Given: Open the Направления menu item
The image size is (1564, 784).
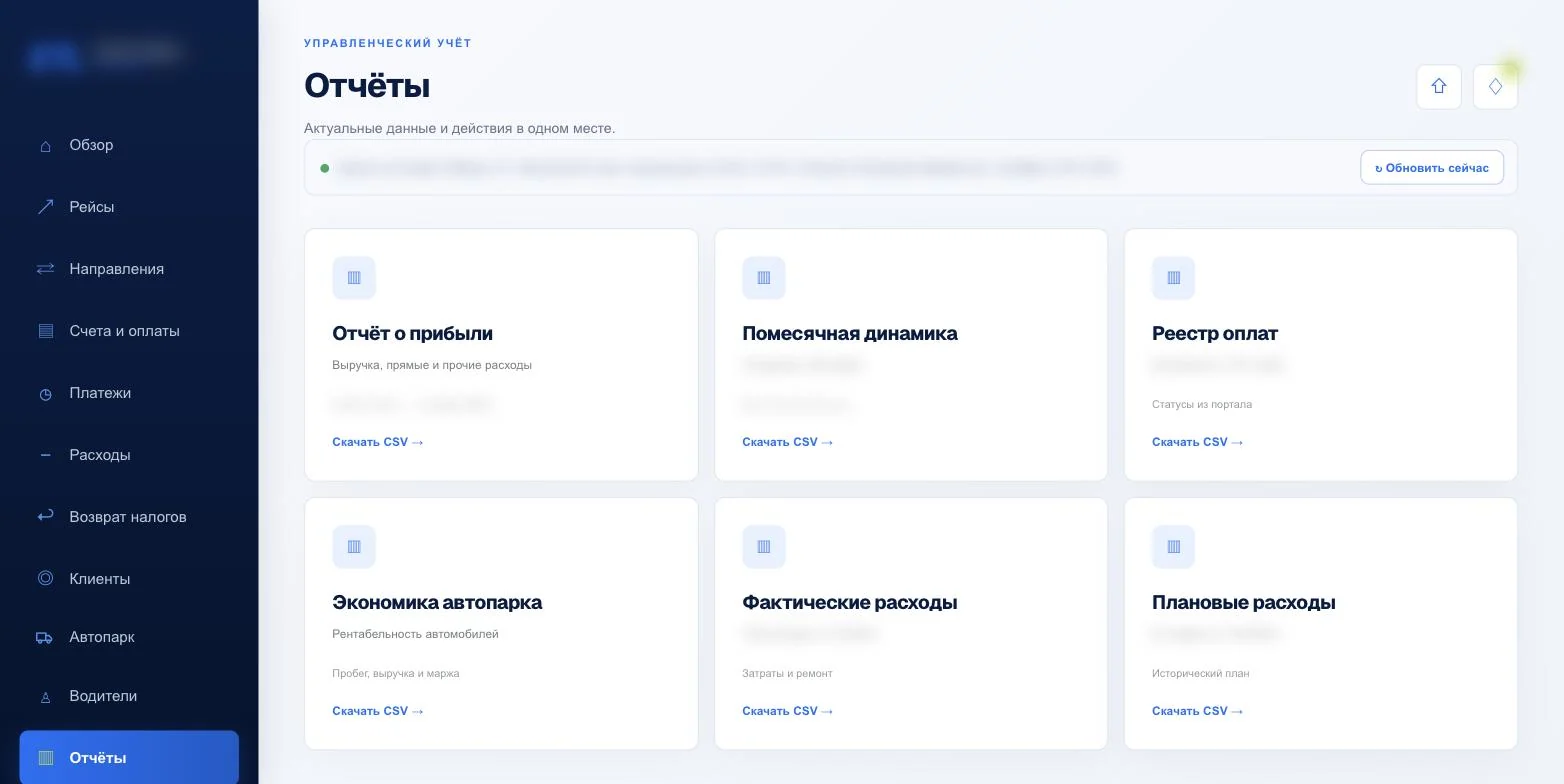Looking at the screenshot, I should [x=129, y=269].
